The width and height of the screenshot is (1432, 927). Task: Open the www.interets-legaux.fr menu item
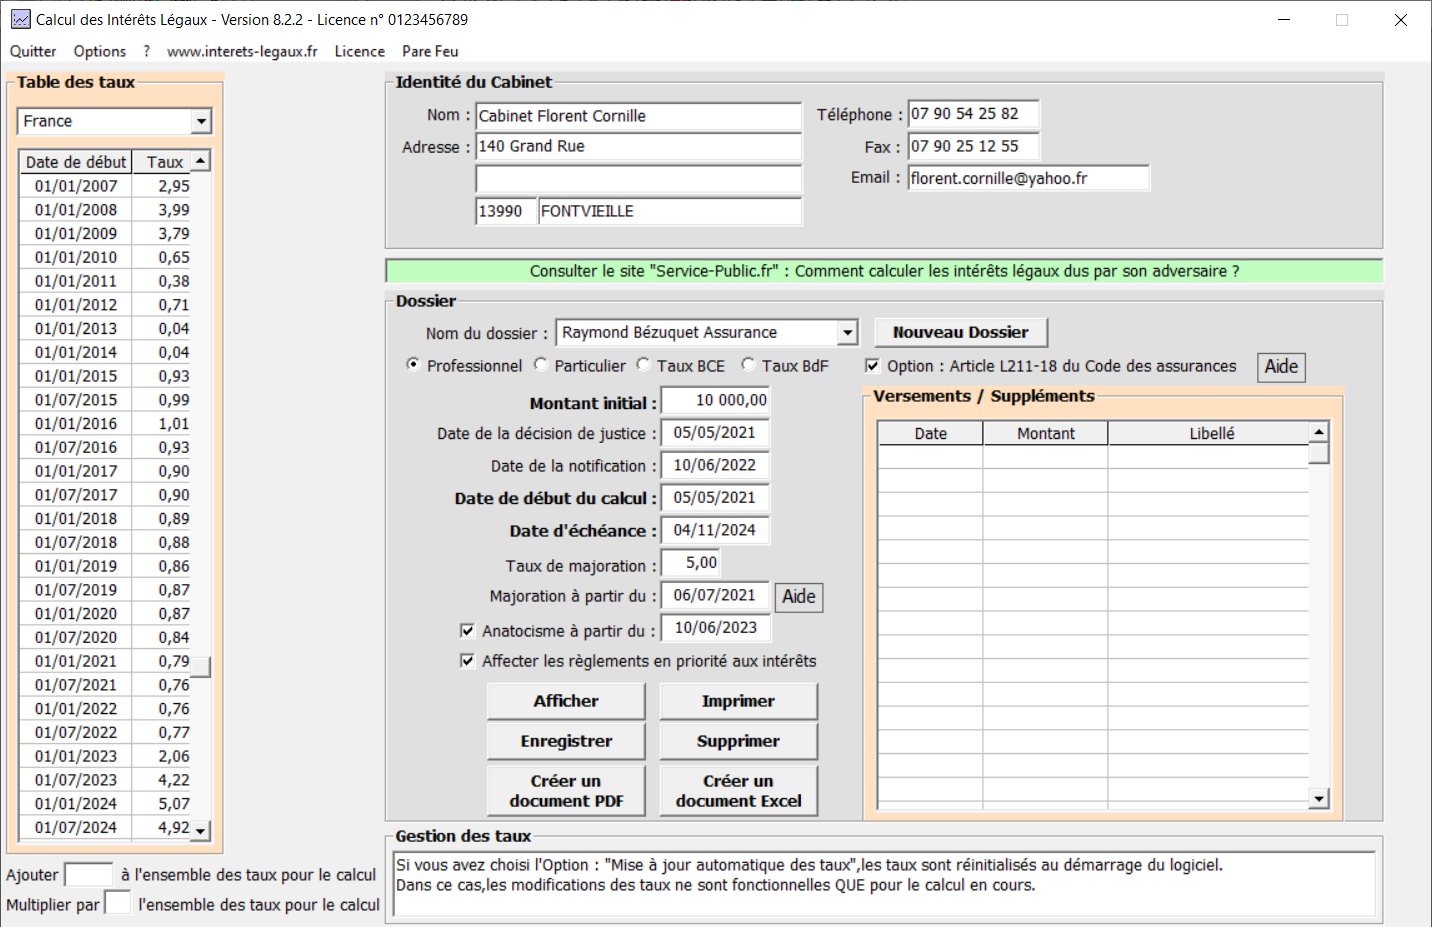[x=242, y=51]
